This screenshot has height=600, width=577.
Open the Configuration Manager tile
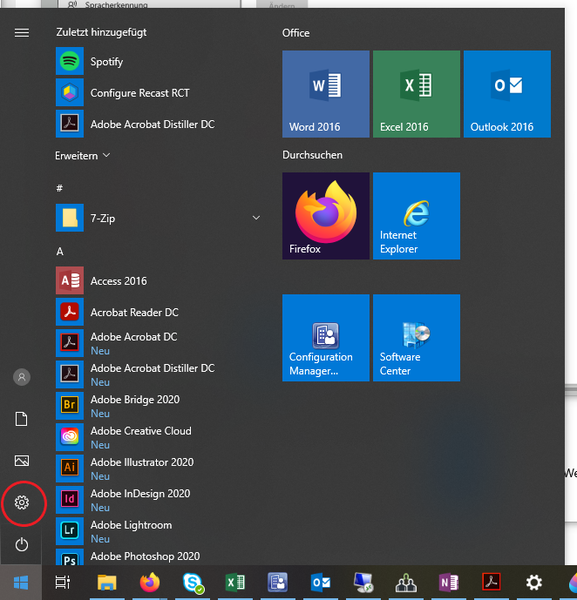326,338
